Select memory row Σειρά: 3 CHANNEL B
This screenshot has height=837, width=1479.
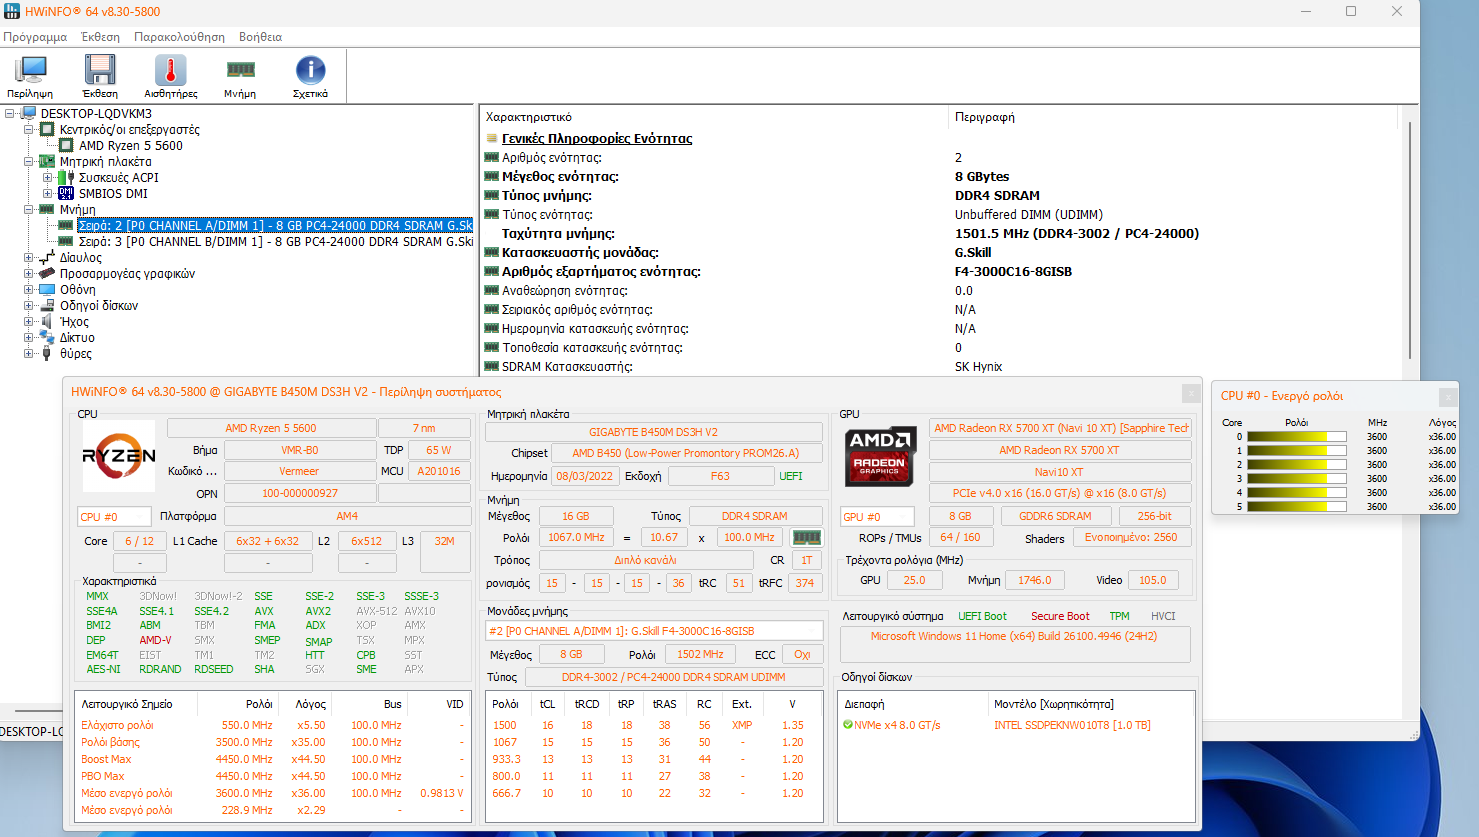click(x=275, y=242)
